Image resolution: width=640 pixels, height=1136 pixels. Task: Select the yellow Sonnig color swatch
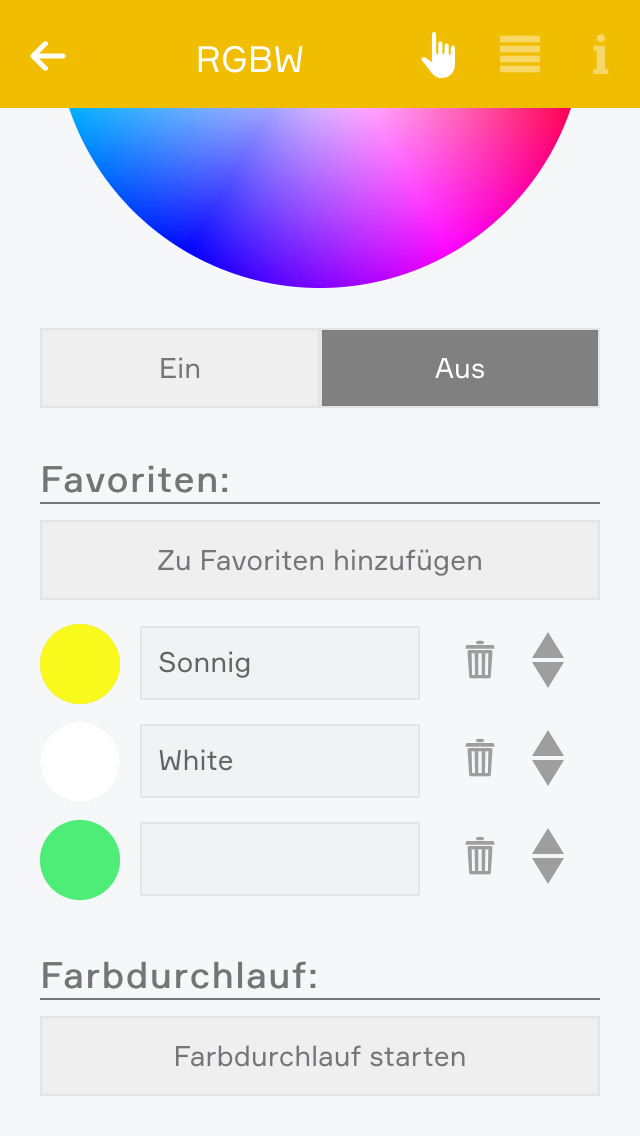coord(80,664)
